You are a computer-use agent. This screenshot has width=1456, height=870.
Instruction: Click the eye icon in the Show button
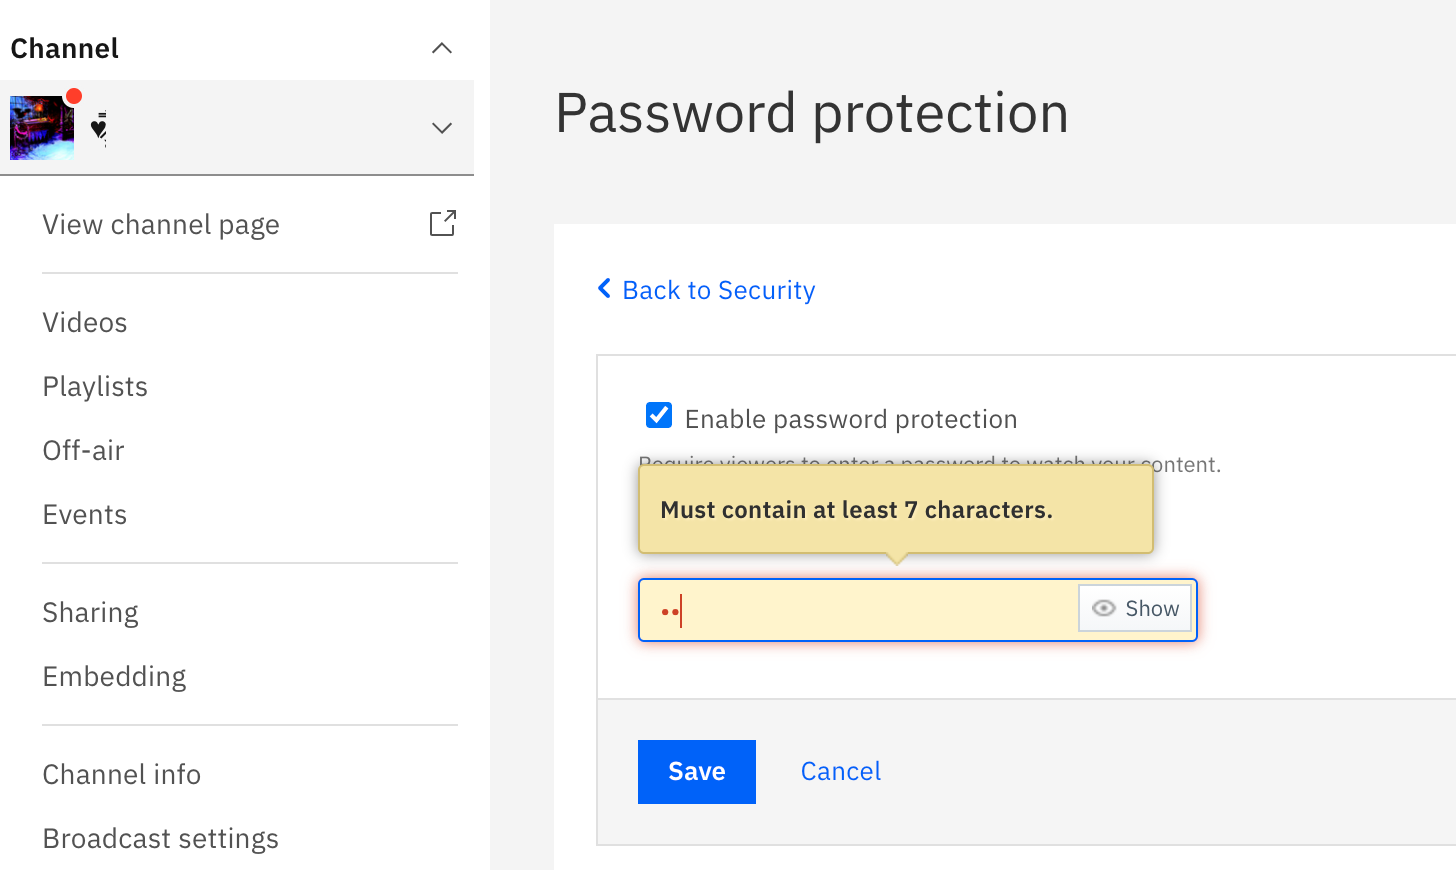tap(1104, 608)
